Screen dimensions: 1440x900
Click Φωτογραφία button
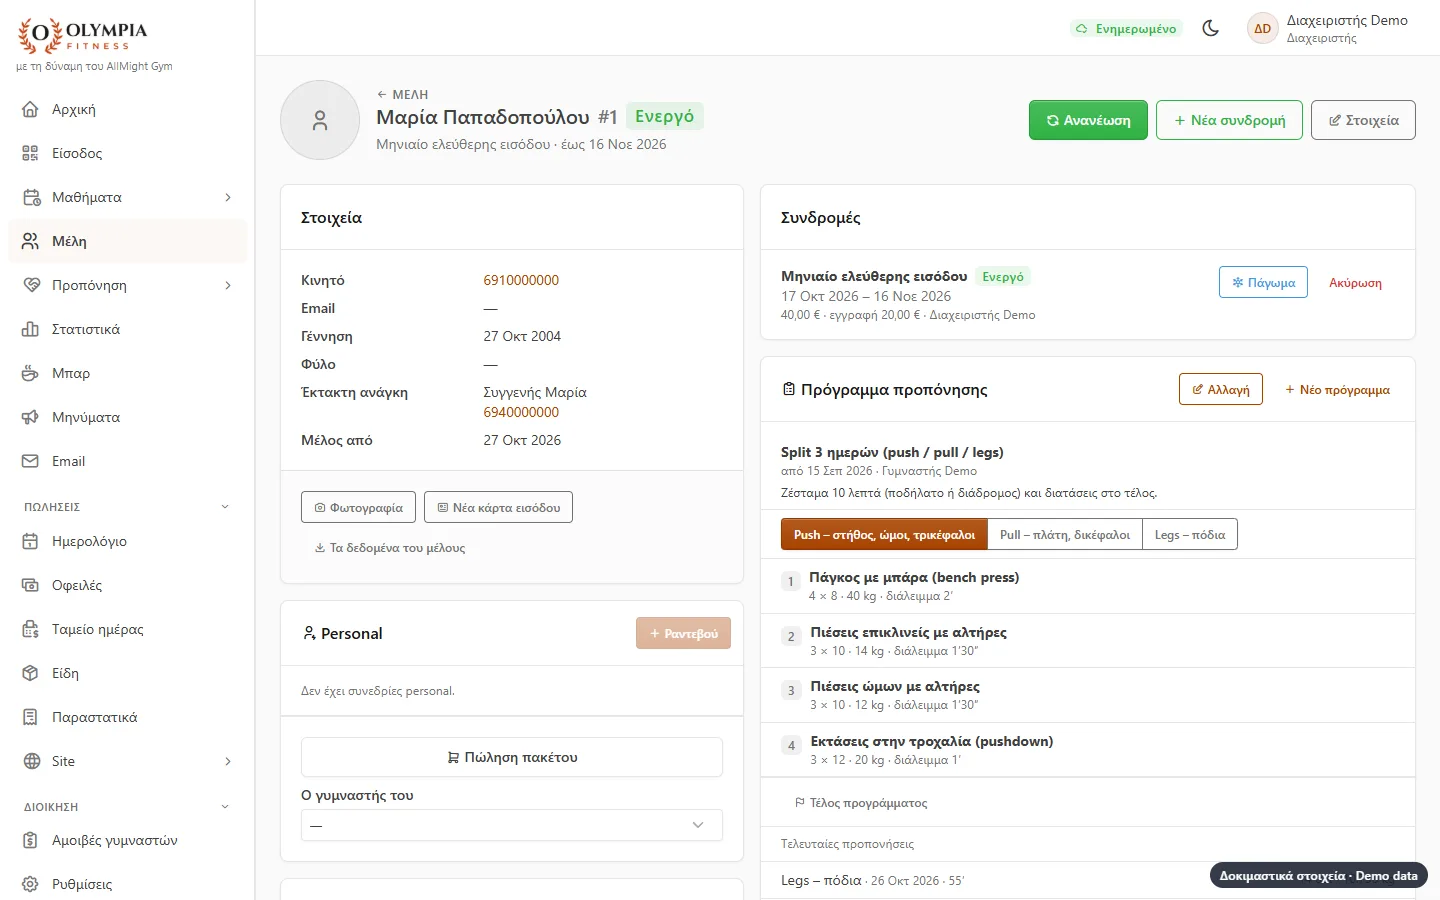pyautogui.click(x=358, y=507)
